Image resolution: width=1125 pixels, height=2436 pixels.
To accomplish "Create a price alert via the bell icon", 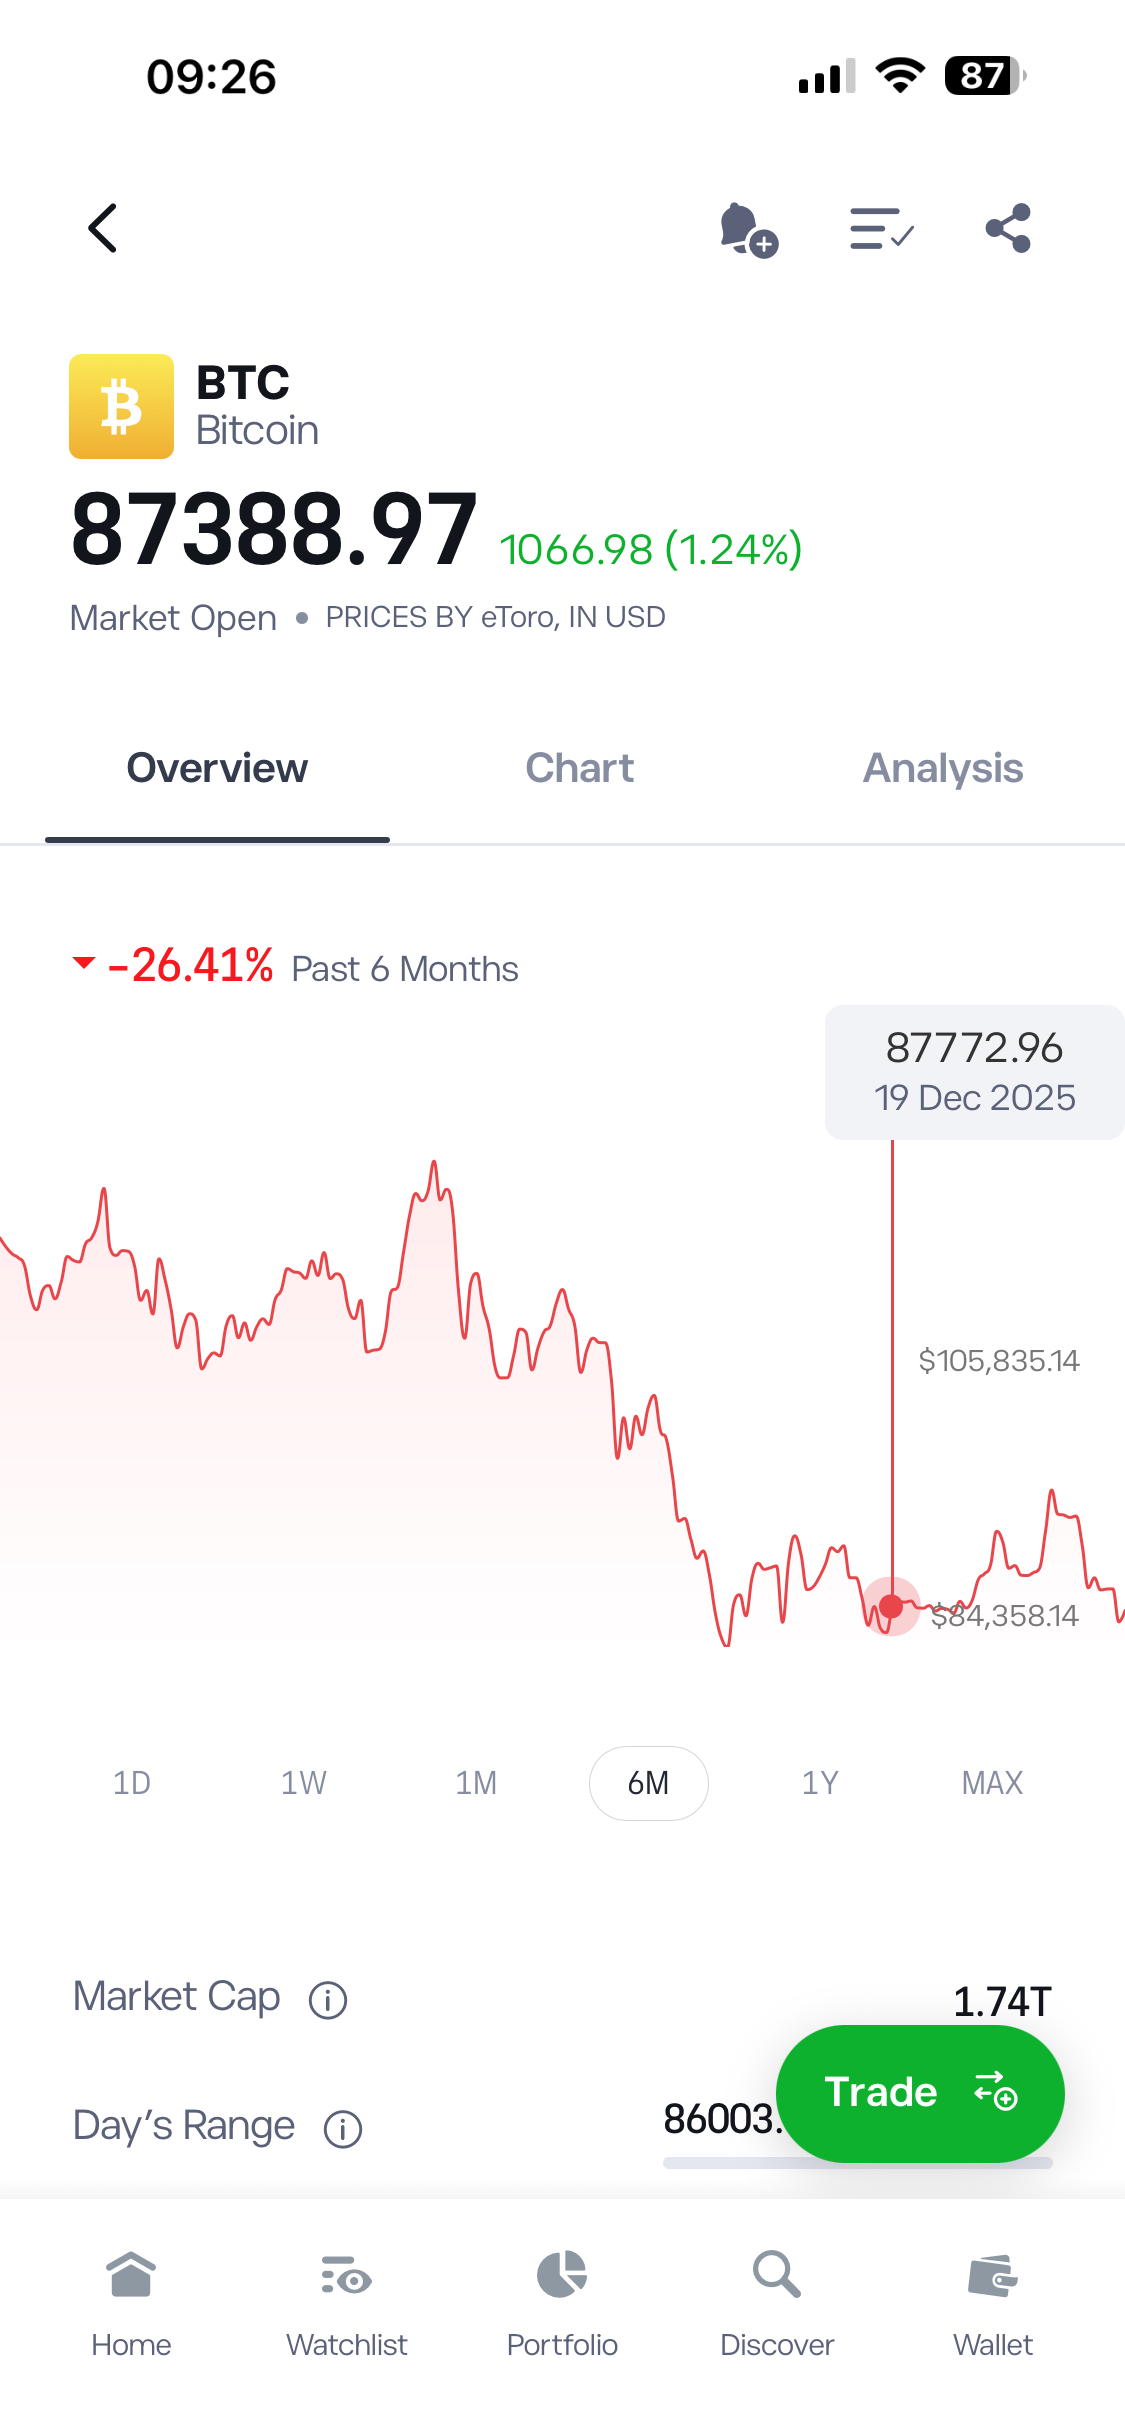I will coord(744,228).
